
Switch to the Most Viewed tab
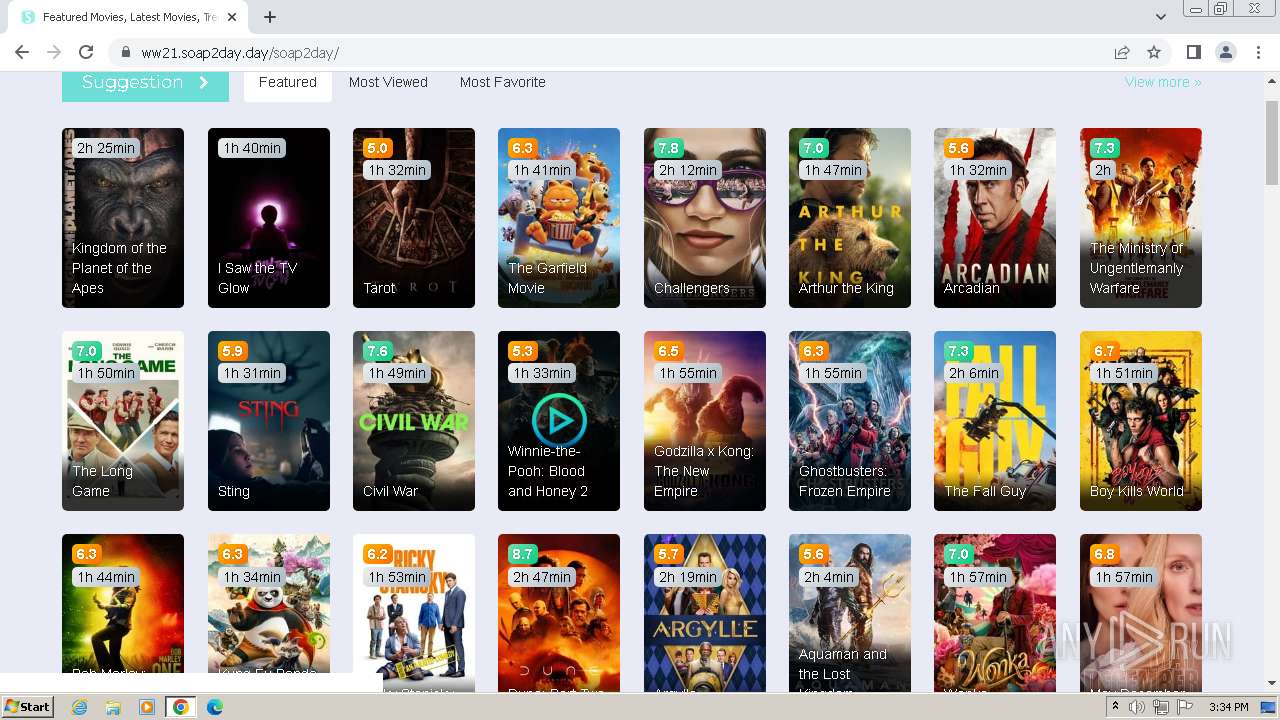pos(388,83)
